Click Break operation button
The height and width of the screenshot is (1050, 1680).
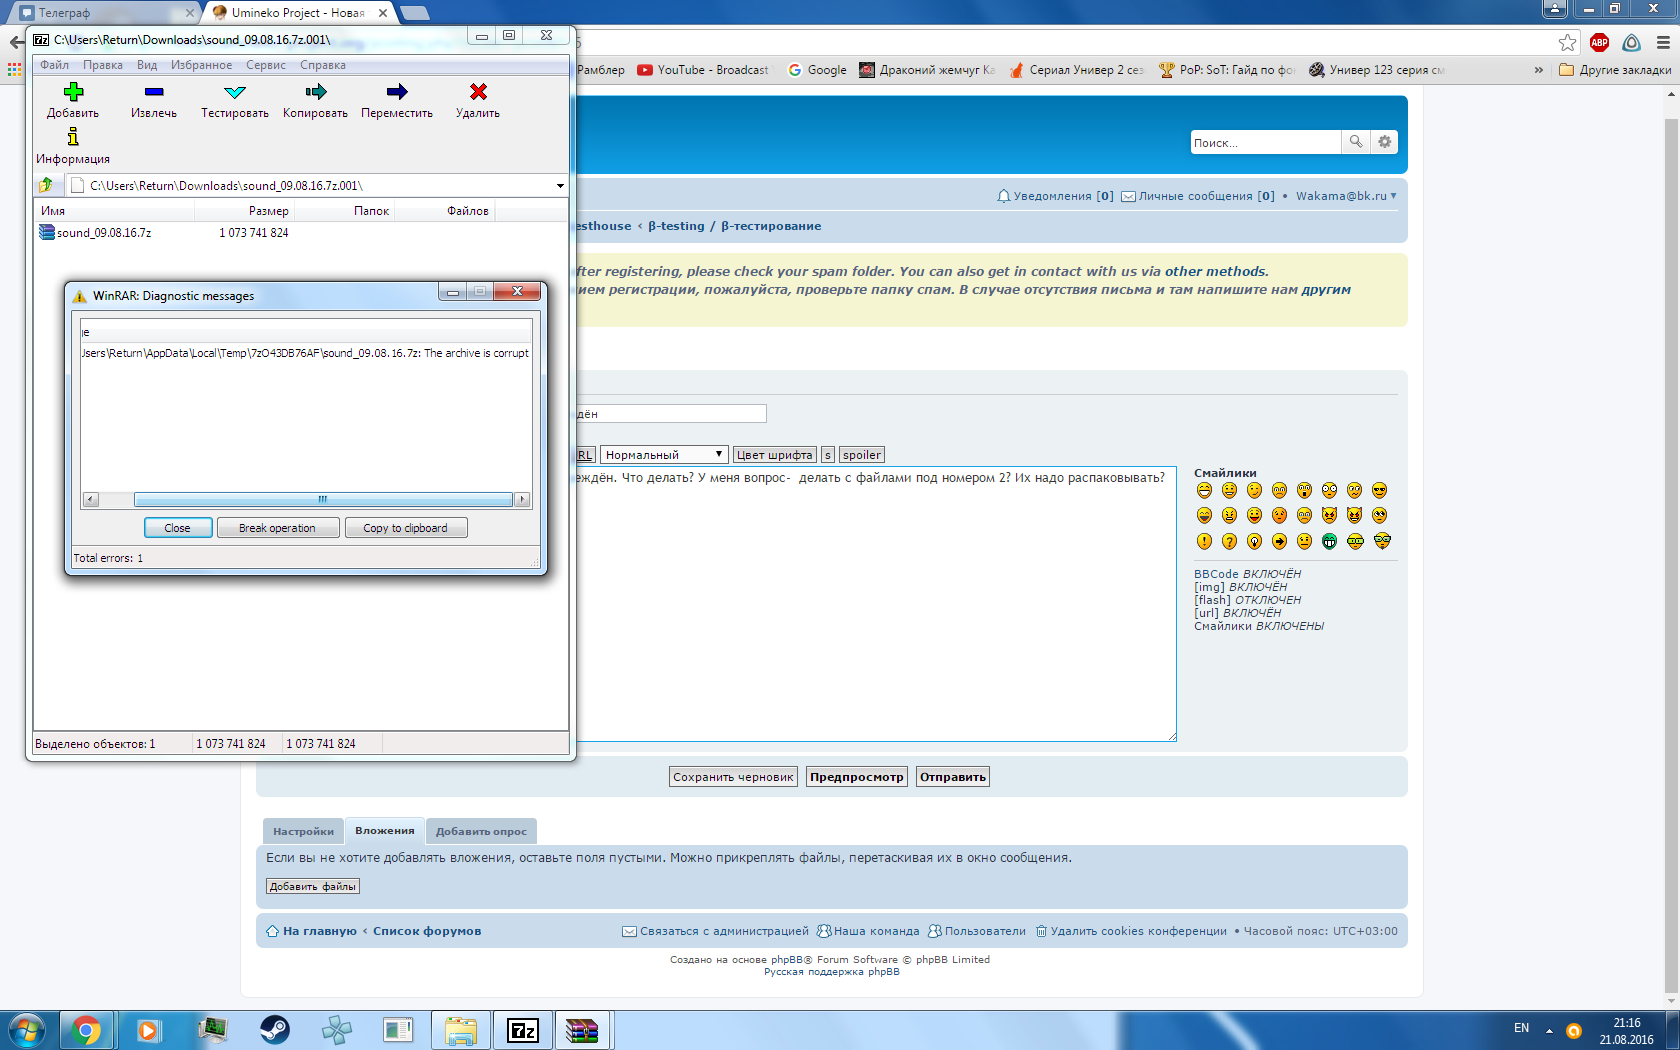click(277, 528)
